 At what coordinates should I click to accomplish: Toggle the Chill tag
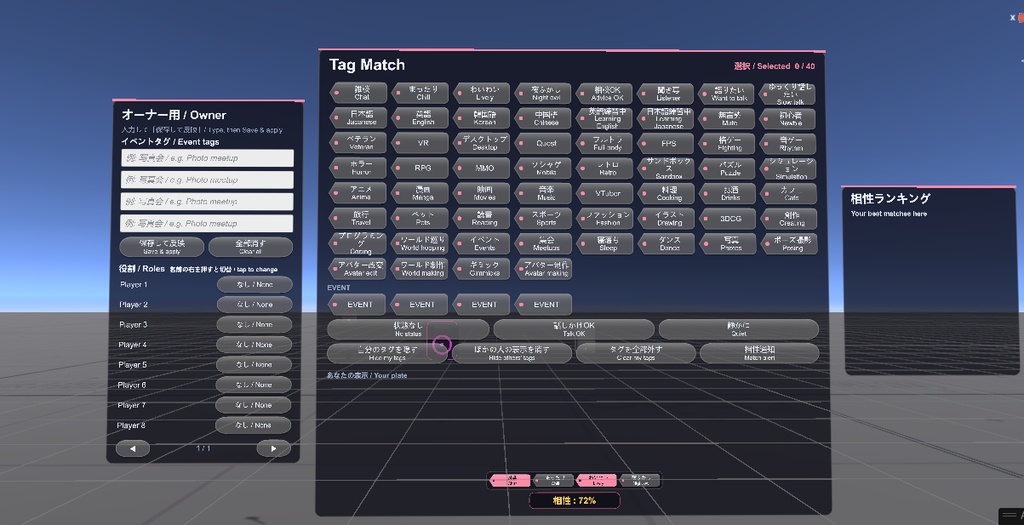(420, 93)
